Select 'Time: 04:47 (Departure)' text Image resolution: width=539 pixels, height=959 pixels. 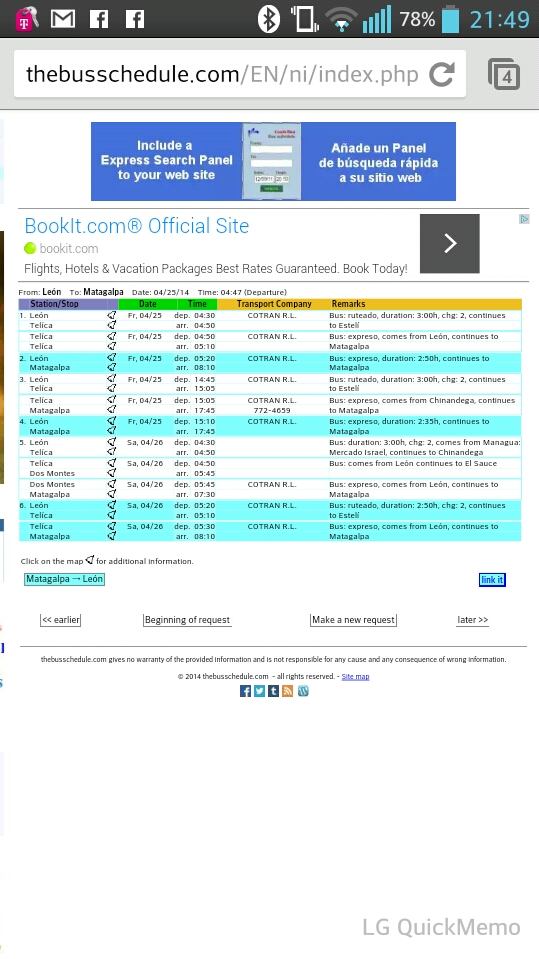coord(242,292)
